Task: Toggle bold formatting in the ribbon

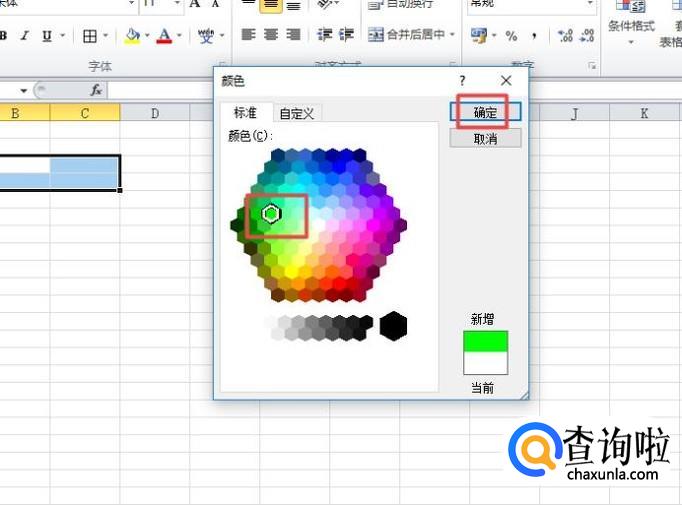Action: click(x=4, y=36)
